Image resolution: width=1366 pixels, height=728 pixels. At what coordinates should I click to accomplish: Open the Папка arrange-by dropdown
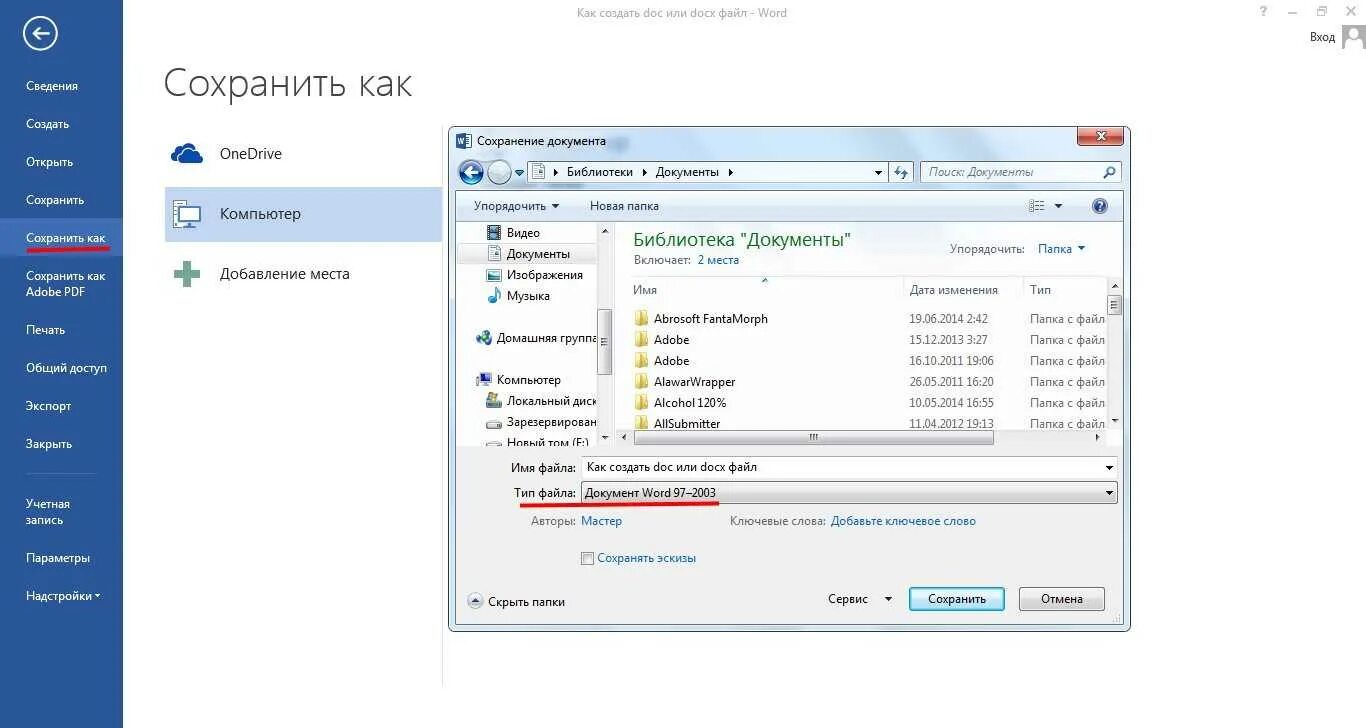click(1061, 249)
